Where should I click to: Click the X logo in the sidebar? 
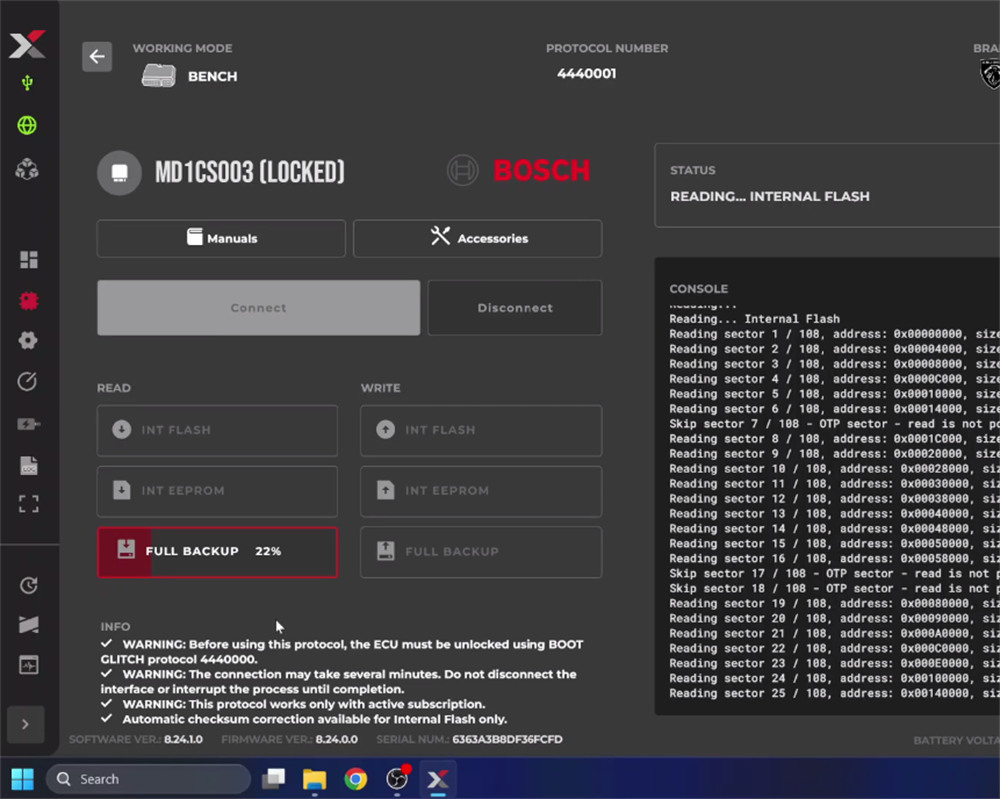coord(27,44)
